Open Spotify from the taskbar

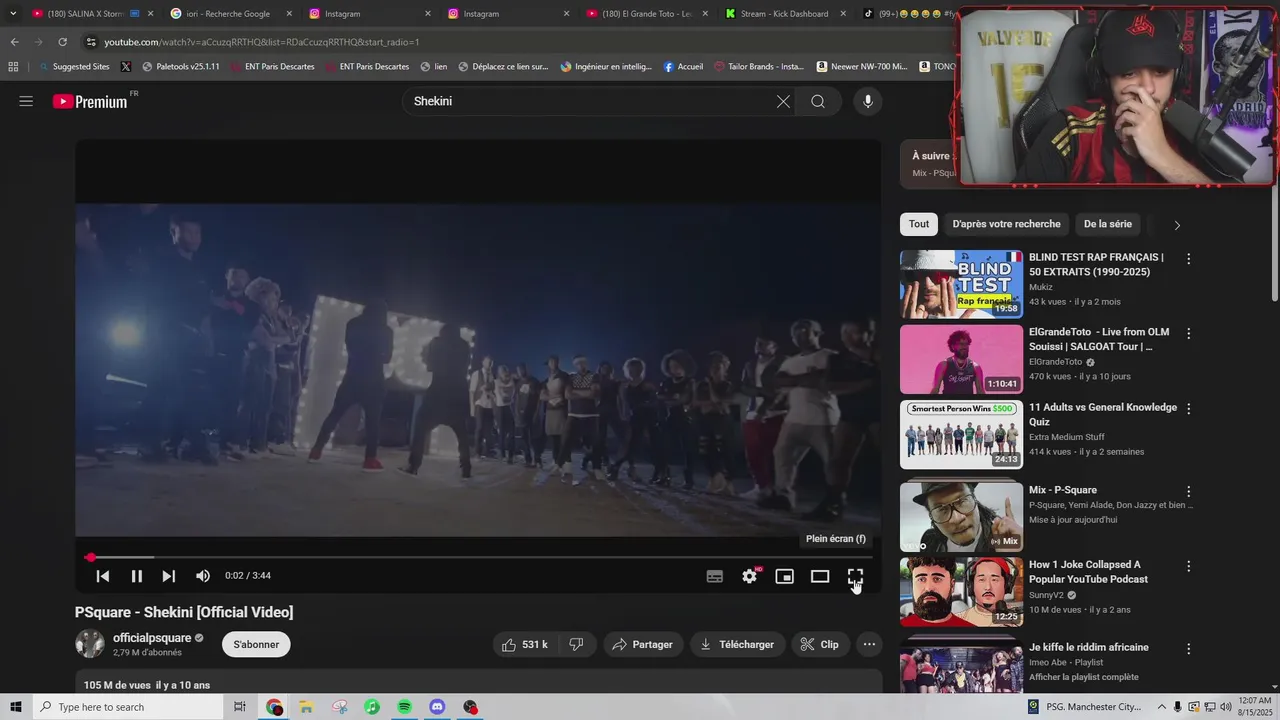coord(404,707)
